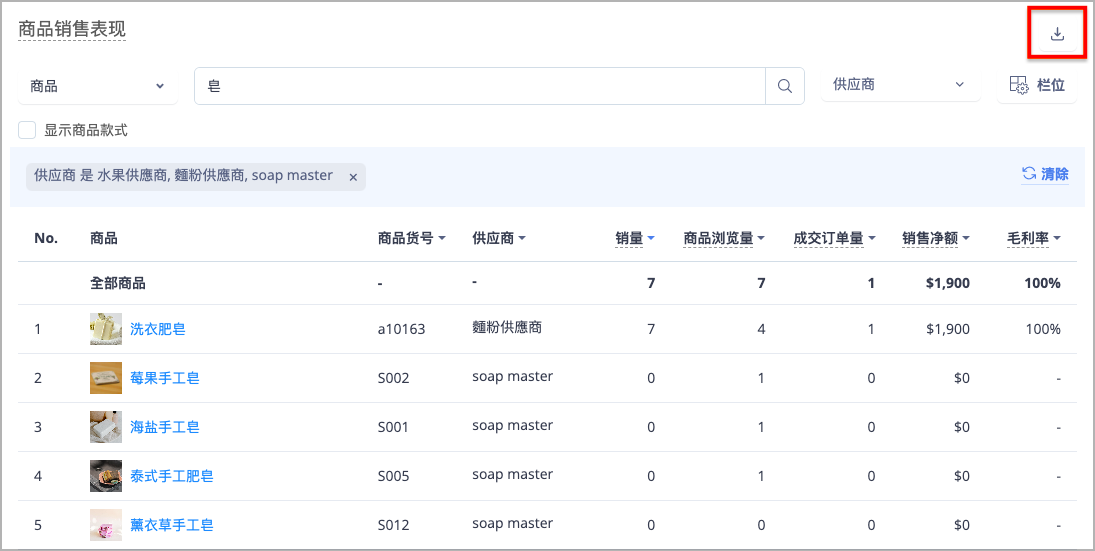1095x551 pixels.
Task: Open the 莓果手工皂 product link
Action: (165, 378)
